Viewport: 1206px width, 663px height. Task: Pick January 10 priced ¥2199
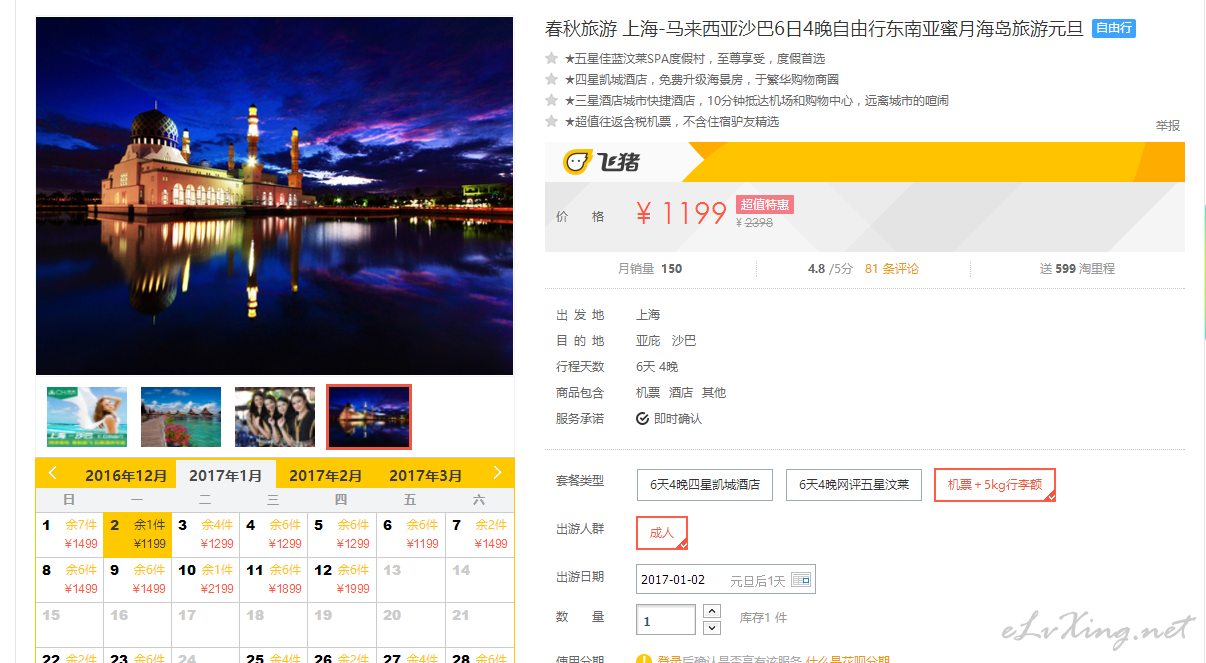tap(206, 579)
